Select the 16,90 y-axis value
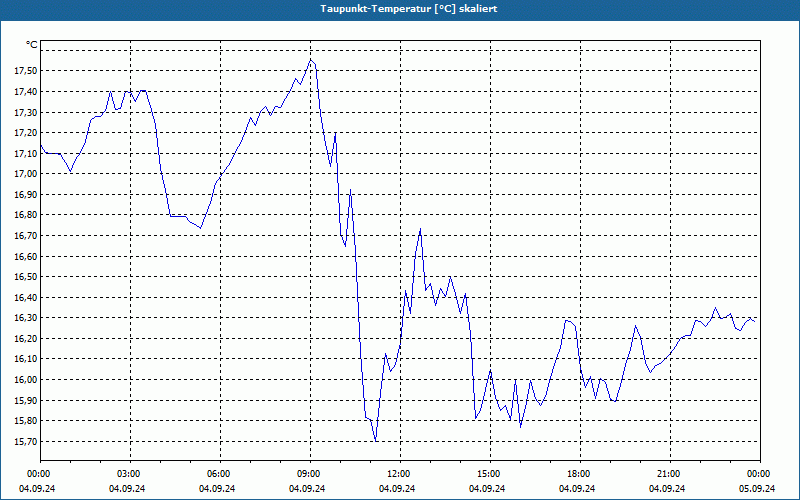 pyautogui.click(x=24, y=195)
